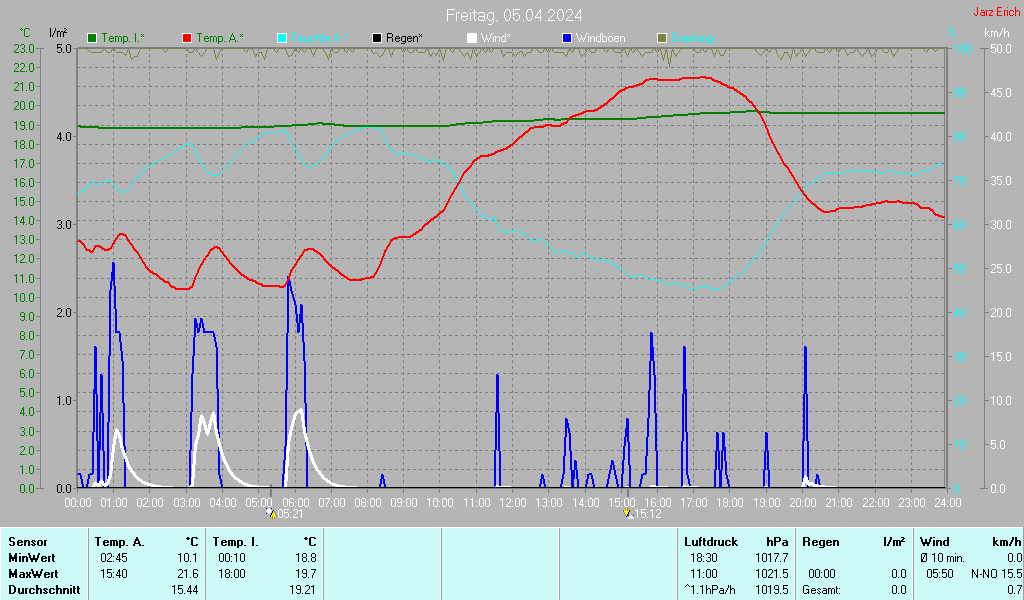Click the green Temp. I. legend swatch
The width and height of the screenshot is (1024, 600).
click(92, 39)
